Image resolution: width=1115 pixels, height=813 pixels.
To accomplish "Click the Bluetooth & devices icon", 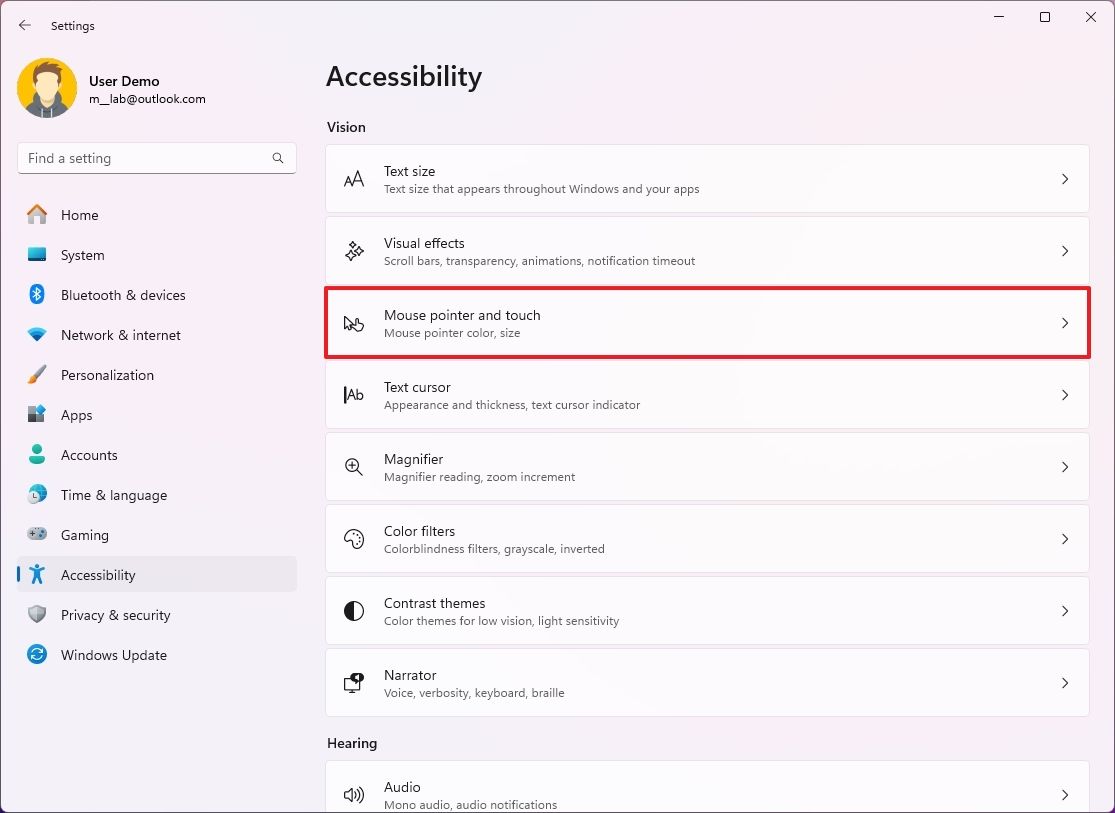I will pyautogui.click(x=37, y=295).
